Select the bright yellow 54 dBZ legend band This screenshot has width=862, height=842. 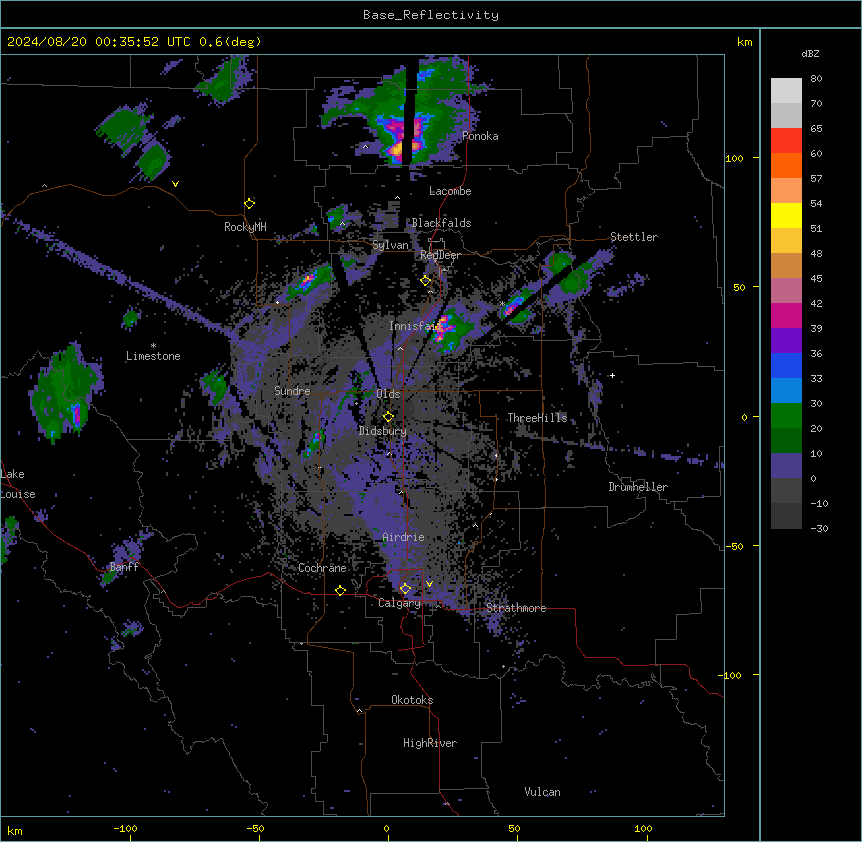(786, 215)
